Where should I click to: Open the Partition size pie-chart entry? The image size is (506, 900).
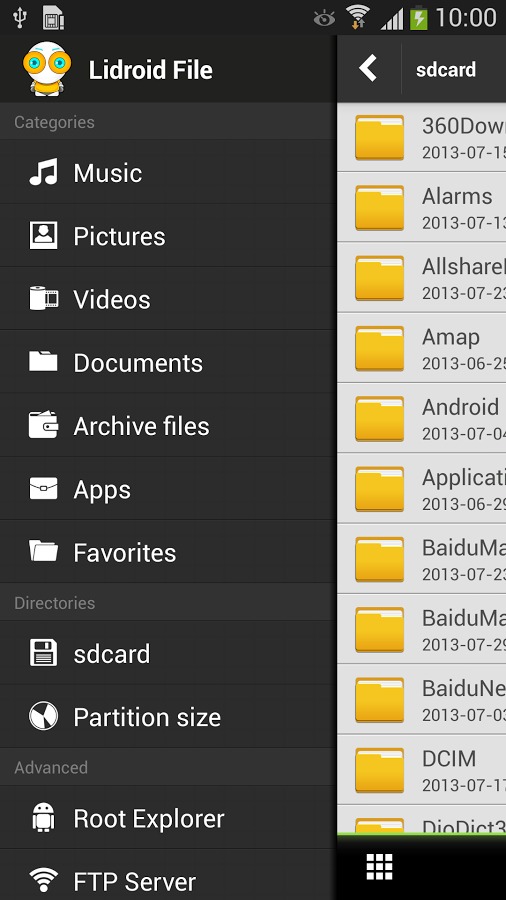pos(168,716)
